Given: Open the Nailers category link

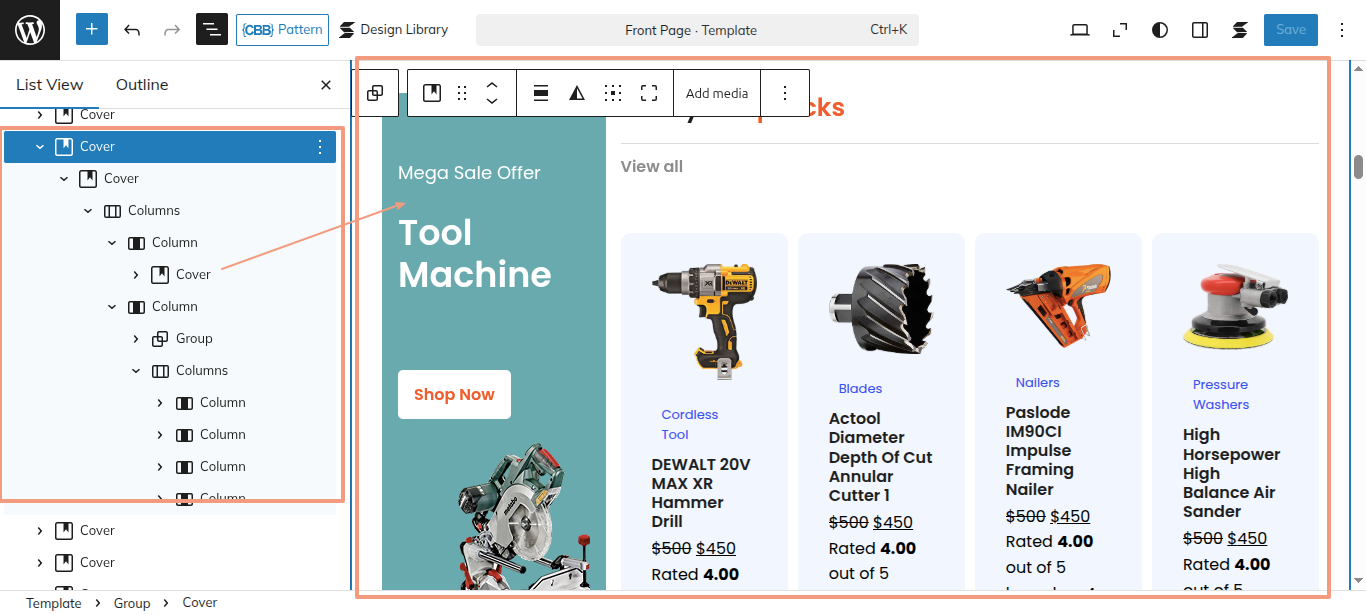Looking at the screenshot, I should point(1037,382).
